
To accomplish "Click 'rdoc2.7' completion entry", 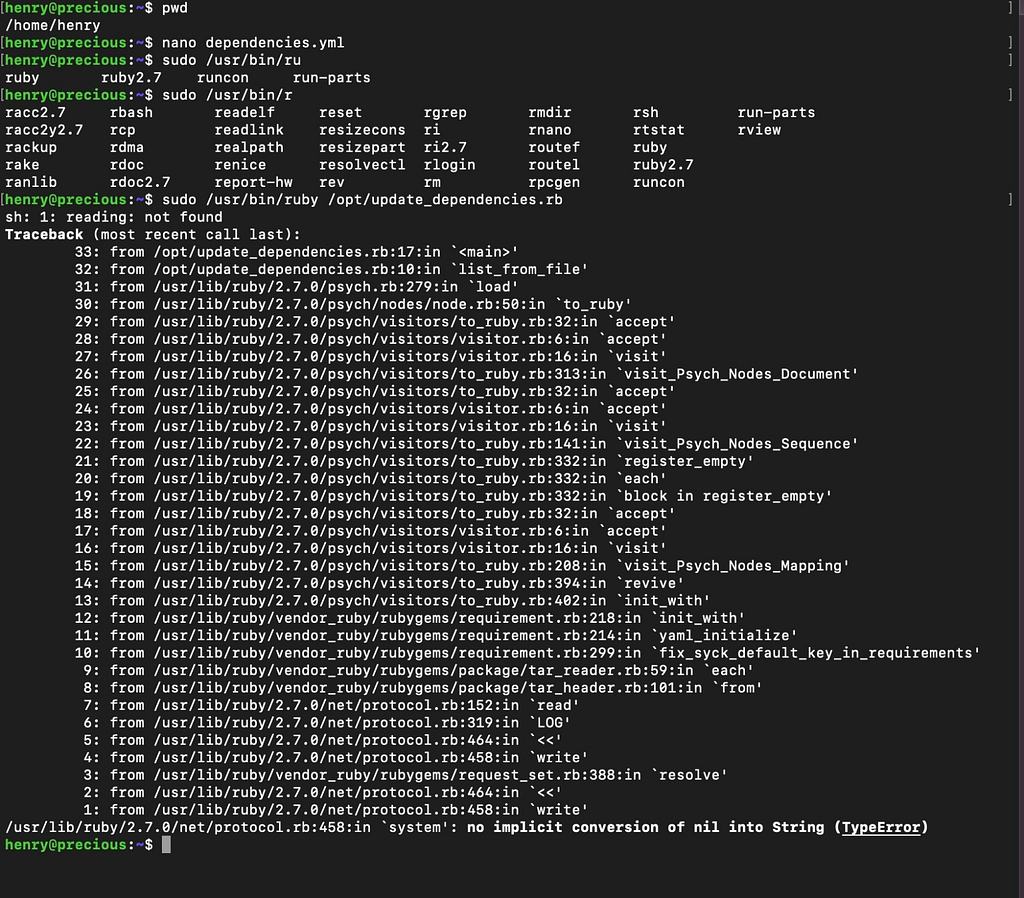I will coord(140,182).
